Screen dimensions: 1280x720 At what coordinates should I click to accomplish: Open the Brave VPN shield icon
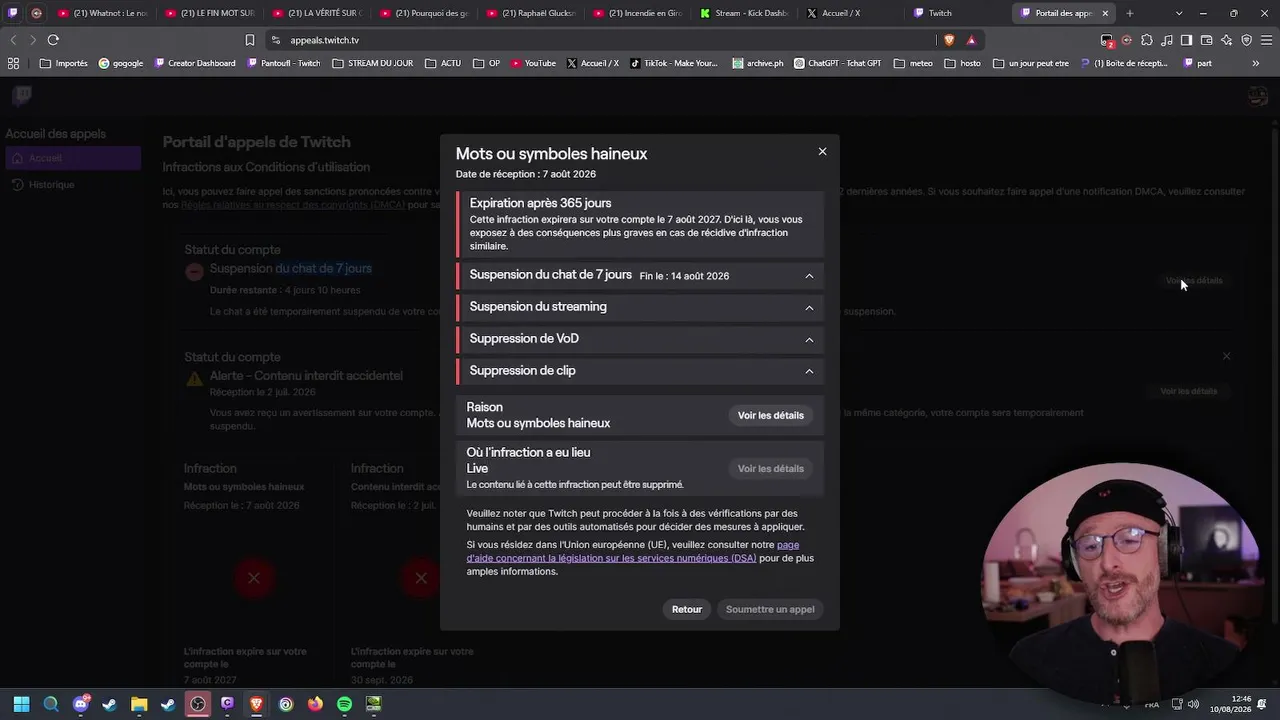click(1246, 40)
